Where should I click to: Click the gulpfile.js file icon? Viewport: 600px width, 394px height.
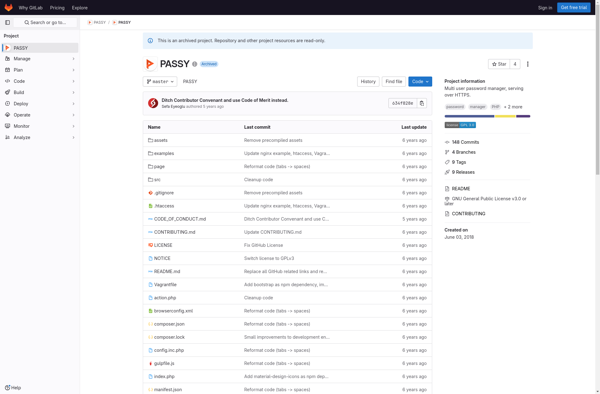150,363
